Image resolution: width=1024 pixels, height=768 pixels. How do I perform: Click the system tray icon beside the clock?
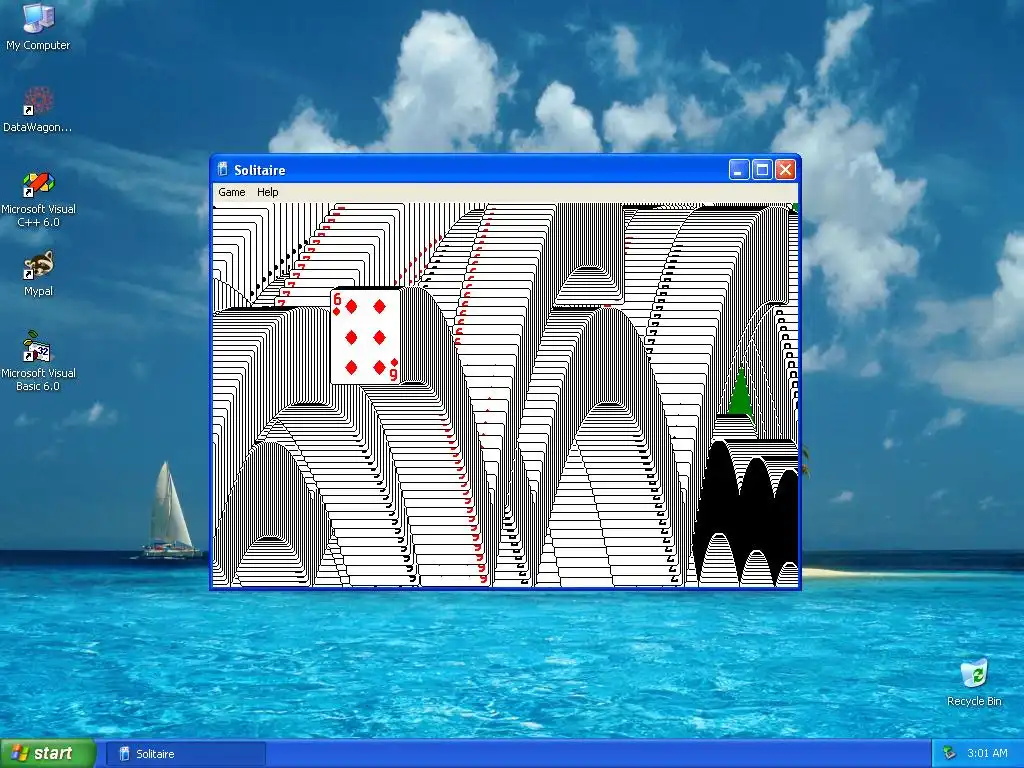click(x=950, y=754)
